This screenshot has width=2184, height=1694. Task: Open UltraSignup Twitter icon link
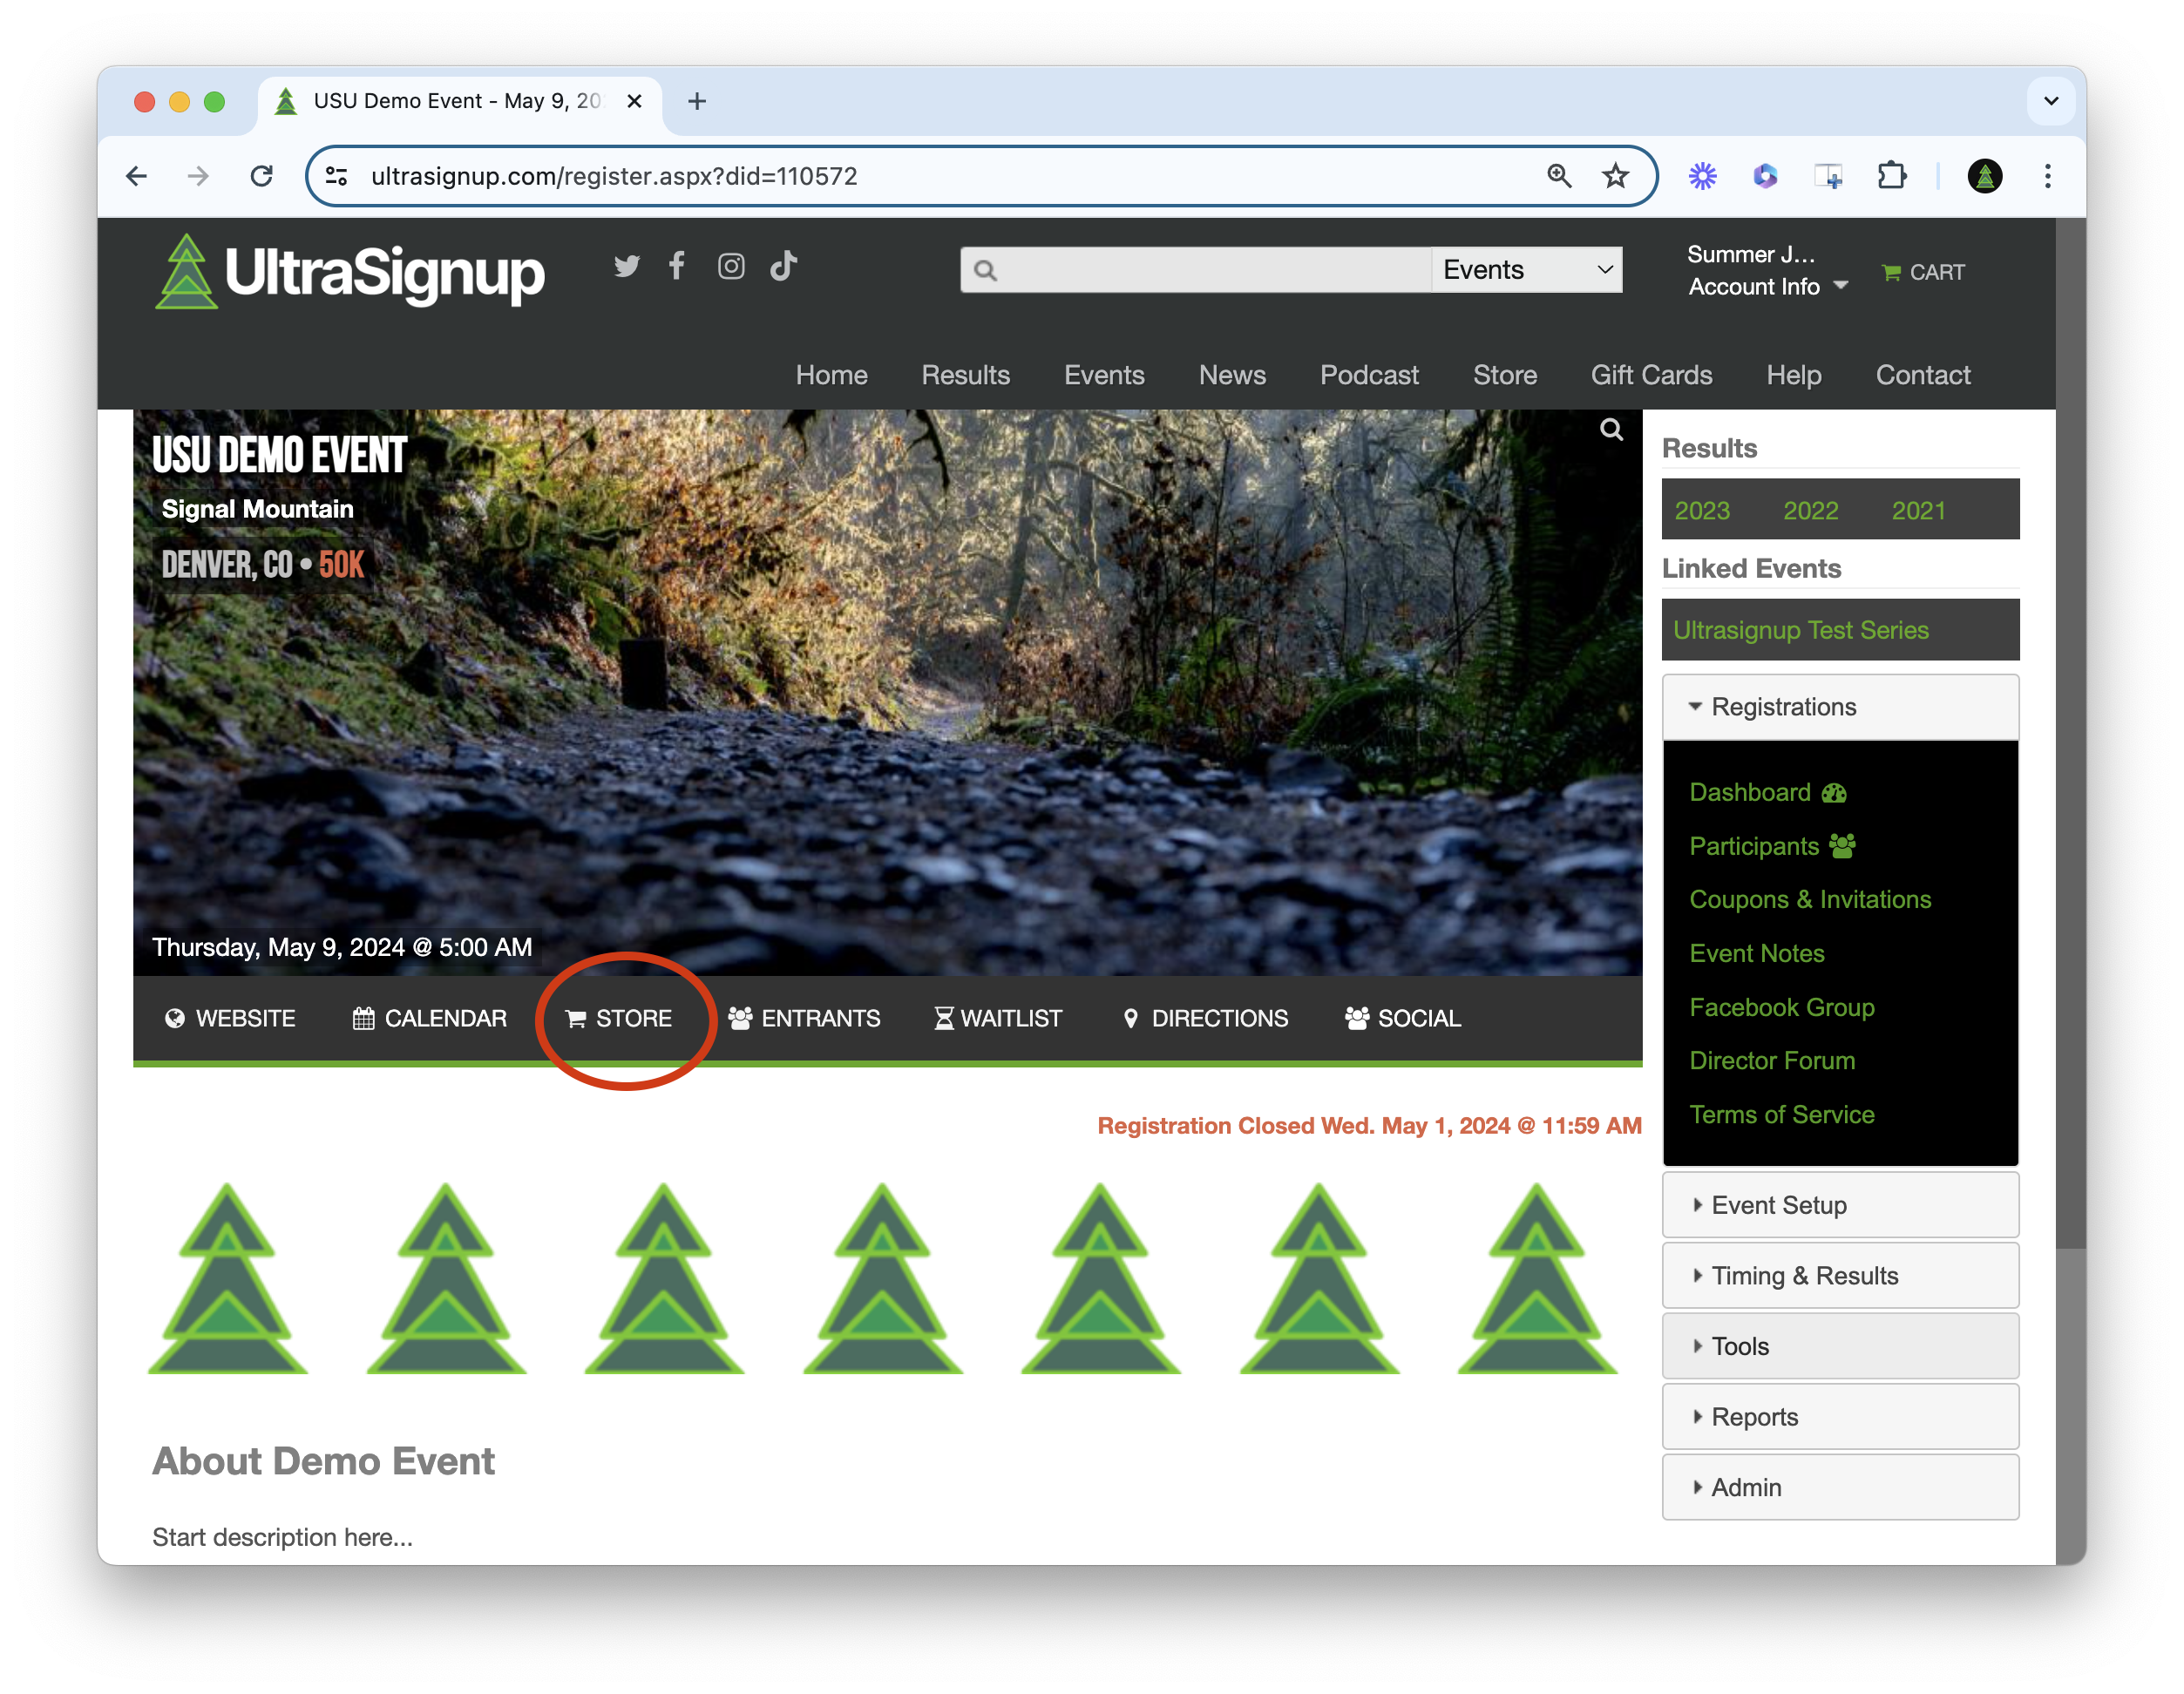(x=627, y=266)
